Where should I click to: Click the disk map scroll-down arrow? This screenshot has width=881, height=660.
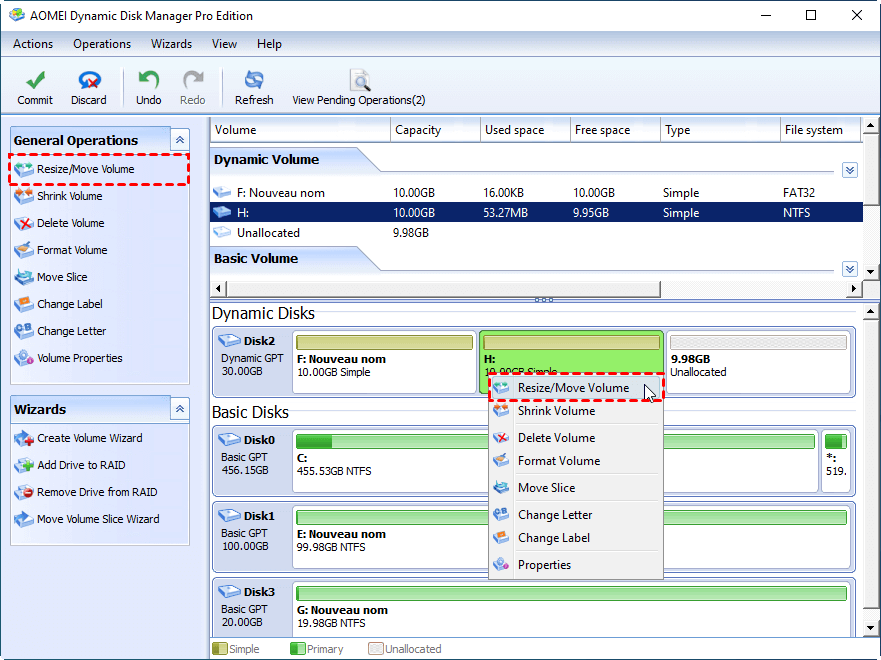click(870, 628)
